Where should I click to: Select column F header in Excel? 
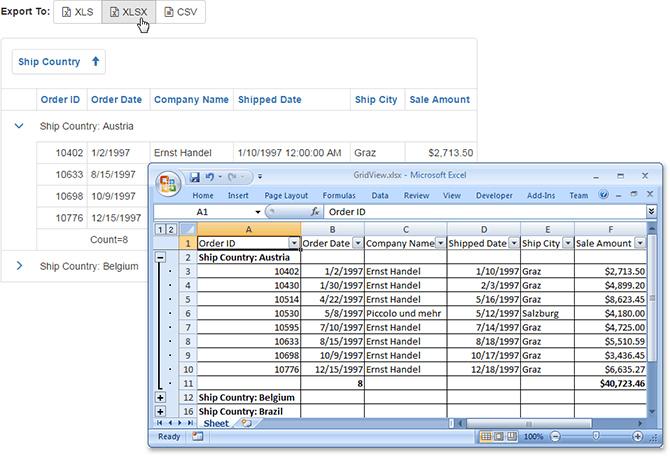611,229
